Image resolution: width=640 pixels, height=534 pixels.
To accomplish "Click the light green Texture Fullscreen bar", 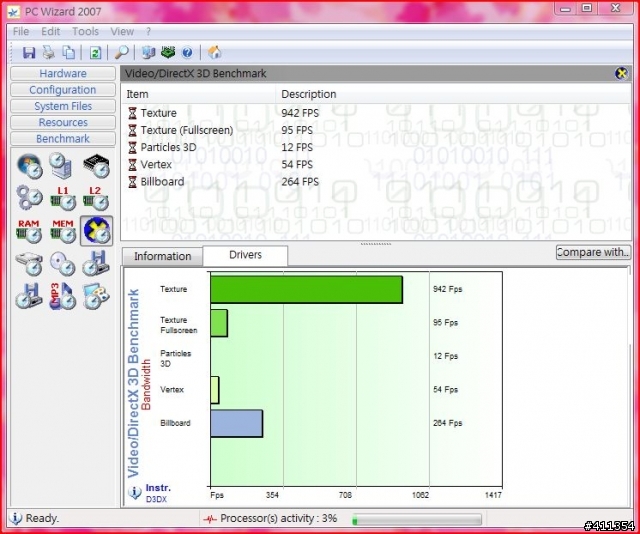I will pos(219,323).
